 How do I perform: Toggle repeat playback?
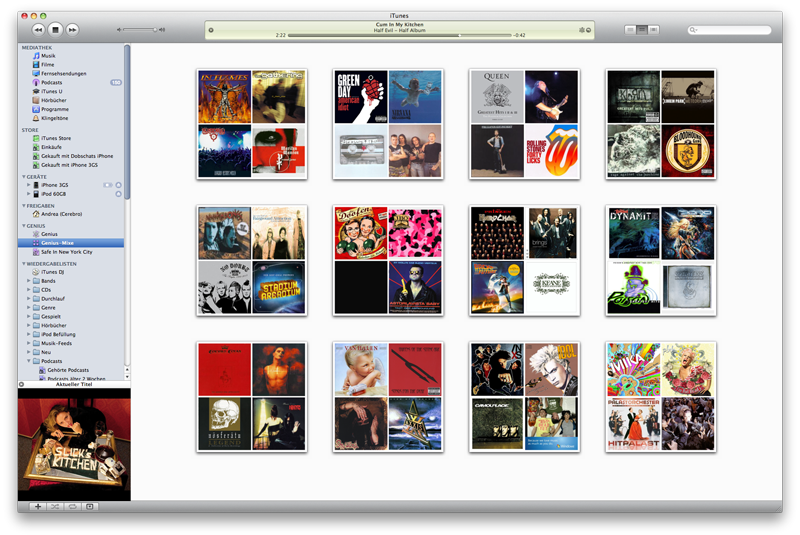click(x=72, y=506)
